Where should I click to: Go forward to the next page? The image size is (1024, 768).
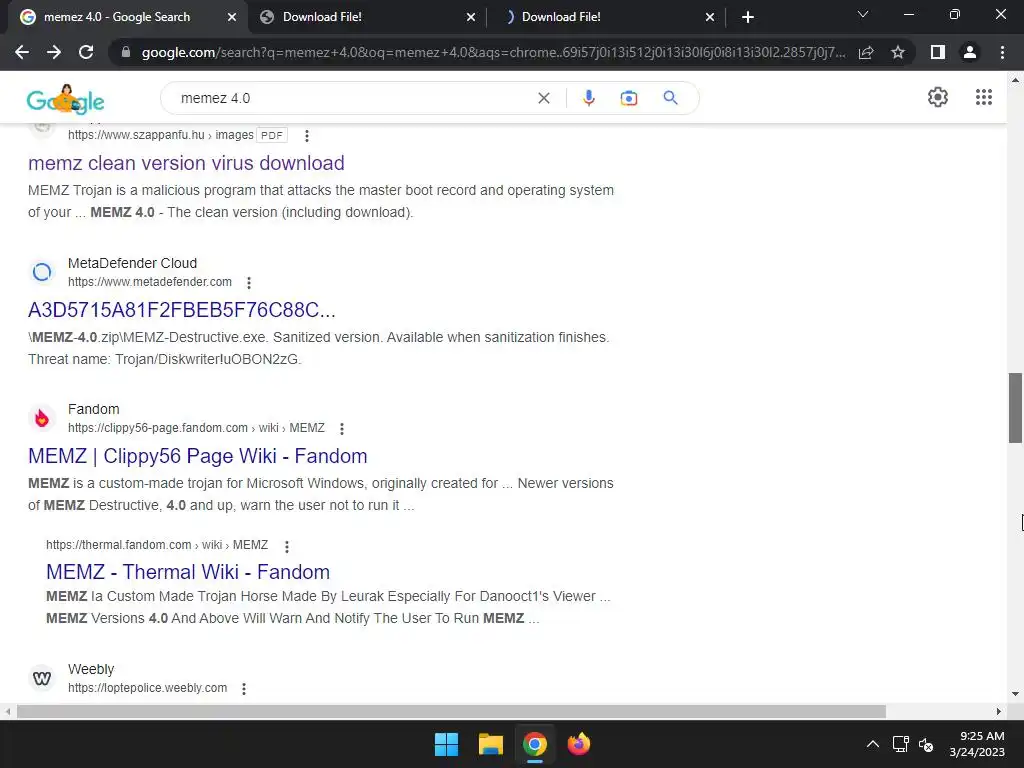54,52
